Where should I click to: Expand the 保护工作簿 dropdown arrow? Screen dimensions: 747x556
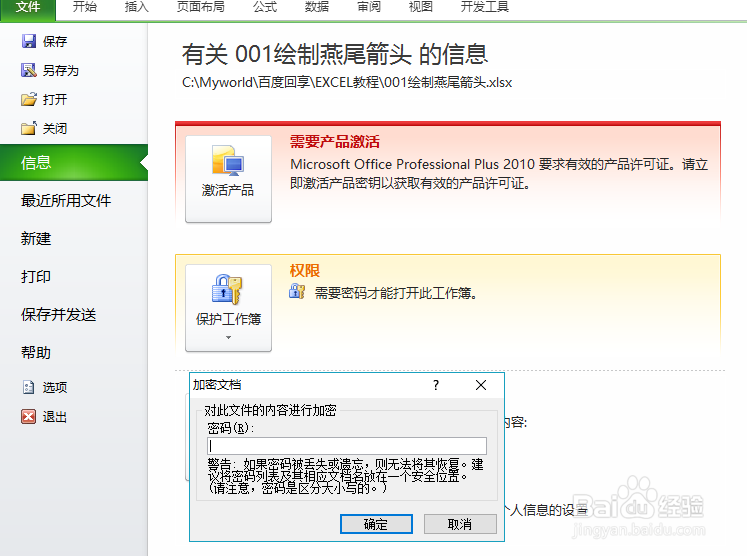(229, 337)
